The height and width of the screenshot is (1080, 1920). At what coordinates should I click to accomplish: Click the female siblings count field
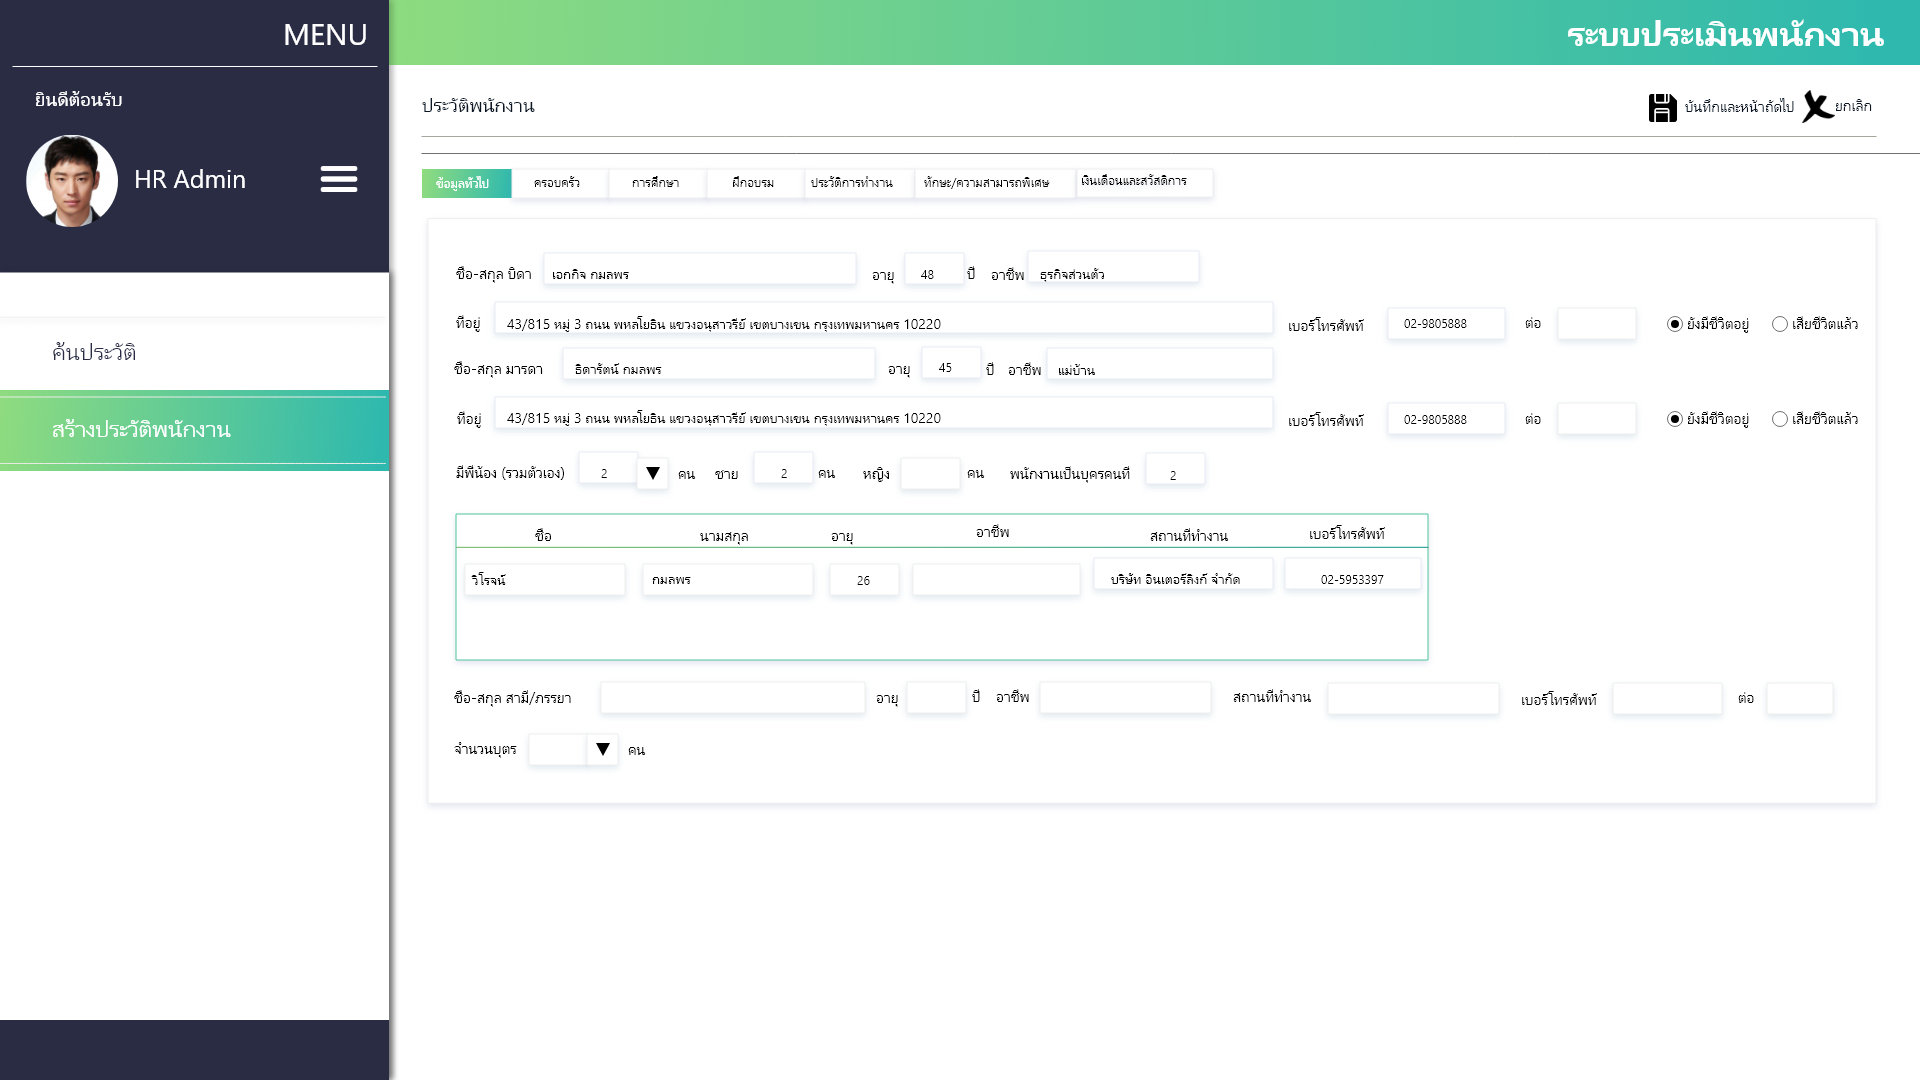pyautogui.click(x=930, y=474)
